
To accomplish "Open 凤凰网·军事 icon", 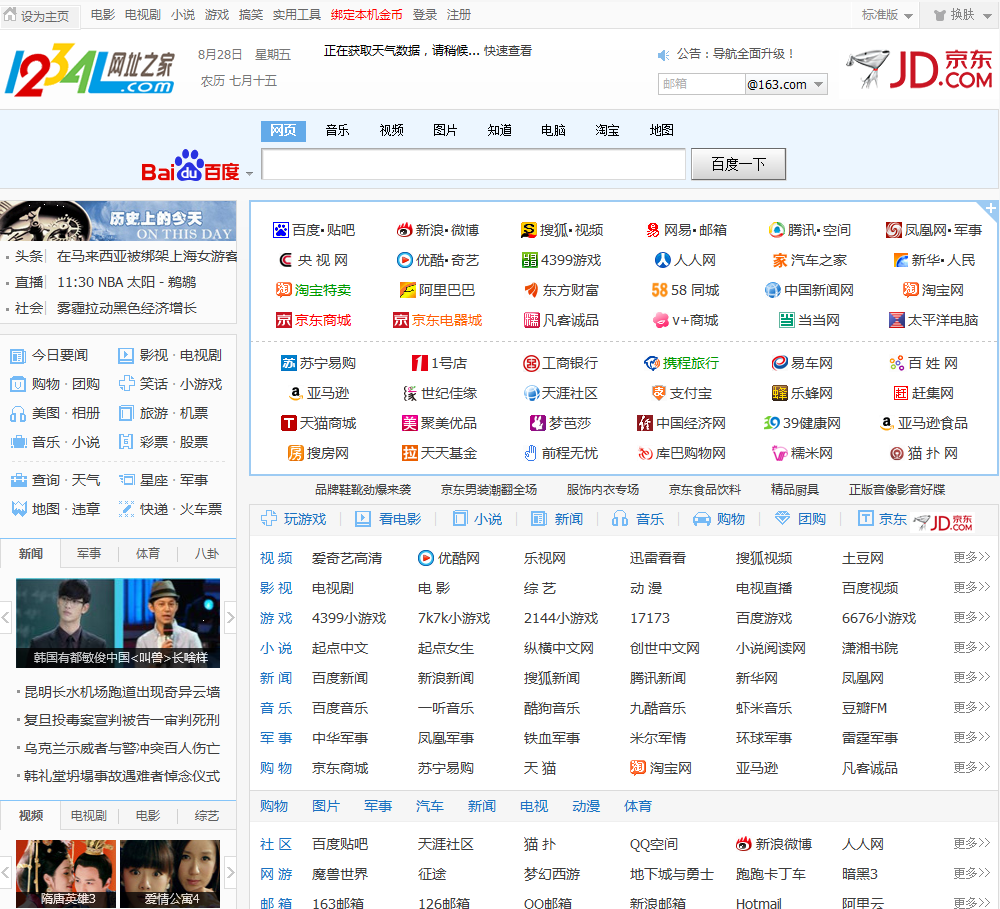I will 893,230.
